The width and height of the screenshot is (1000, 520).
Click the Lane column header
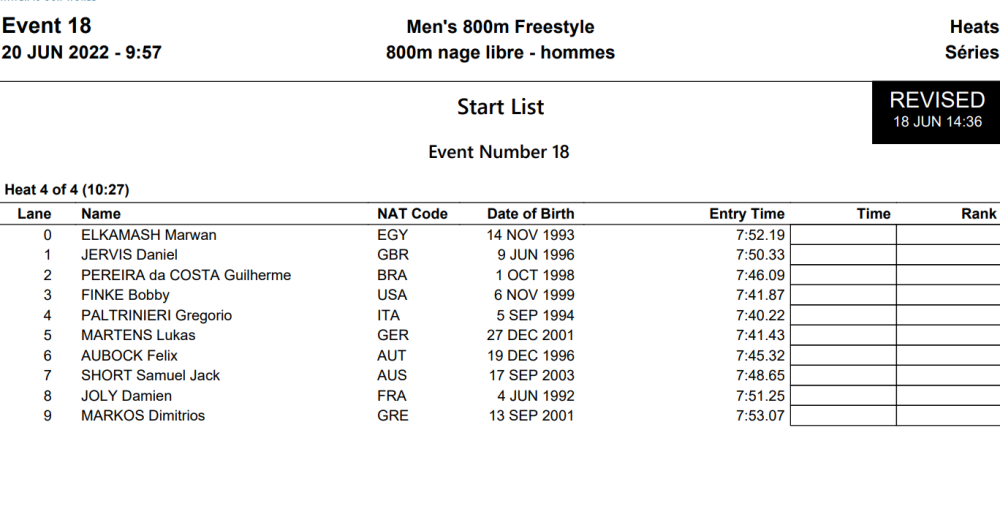[x=34, y=213]
